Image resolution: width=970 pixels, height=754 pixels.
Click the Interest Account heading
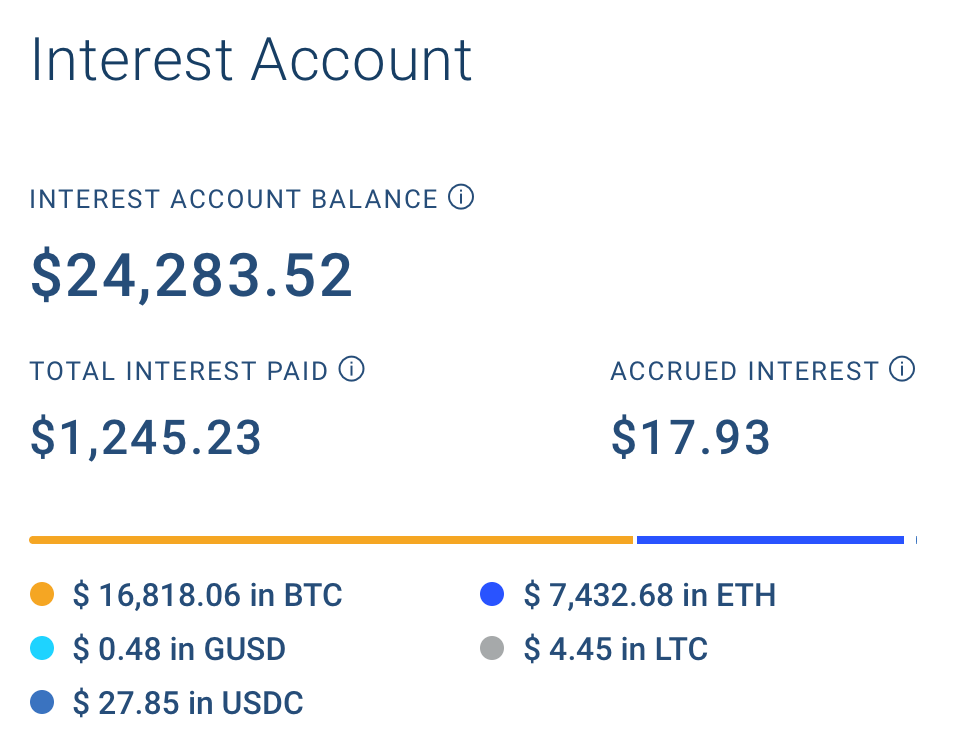click(x=251, y=60)
